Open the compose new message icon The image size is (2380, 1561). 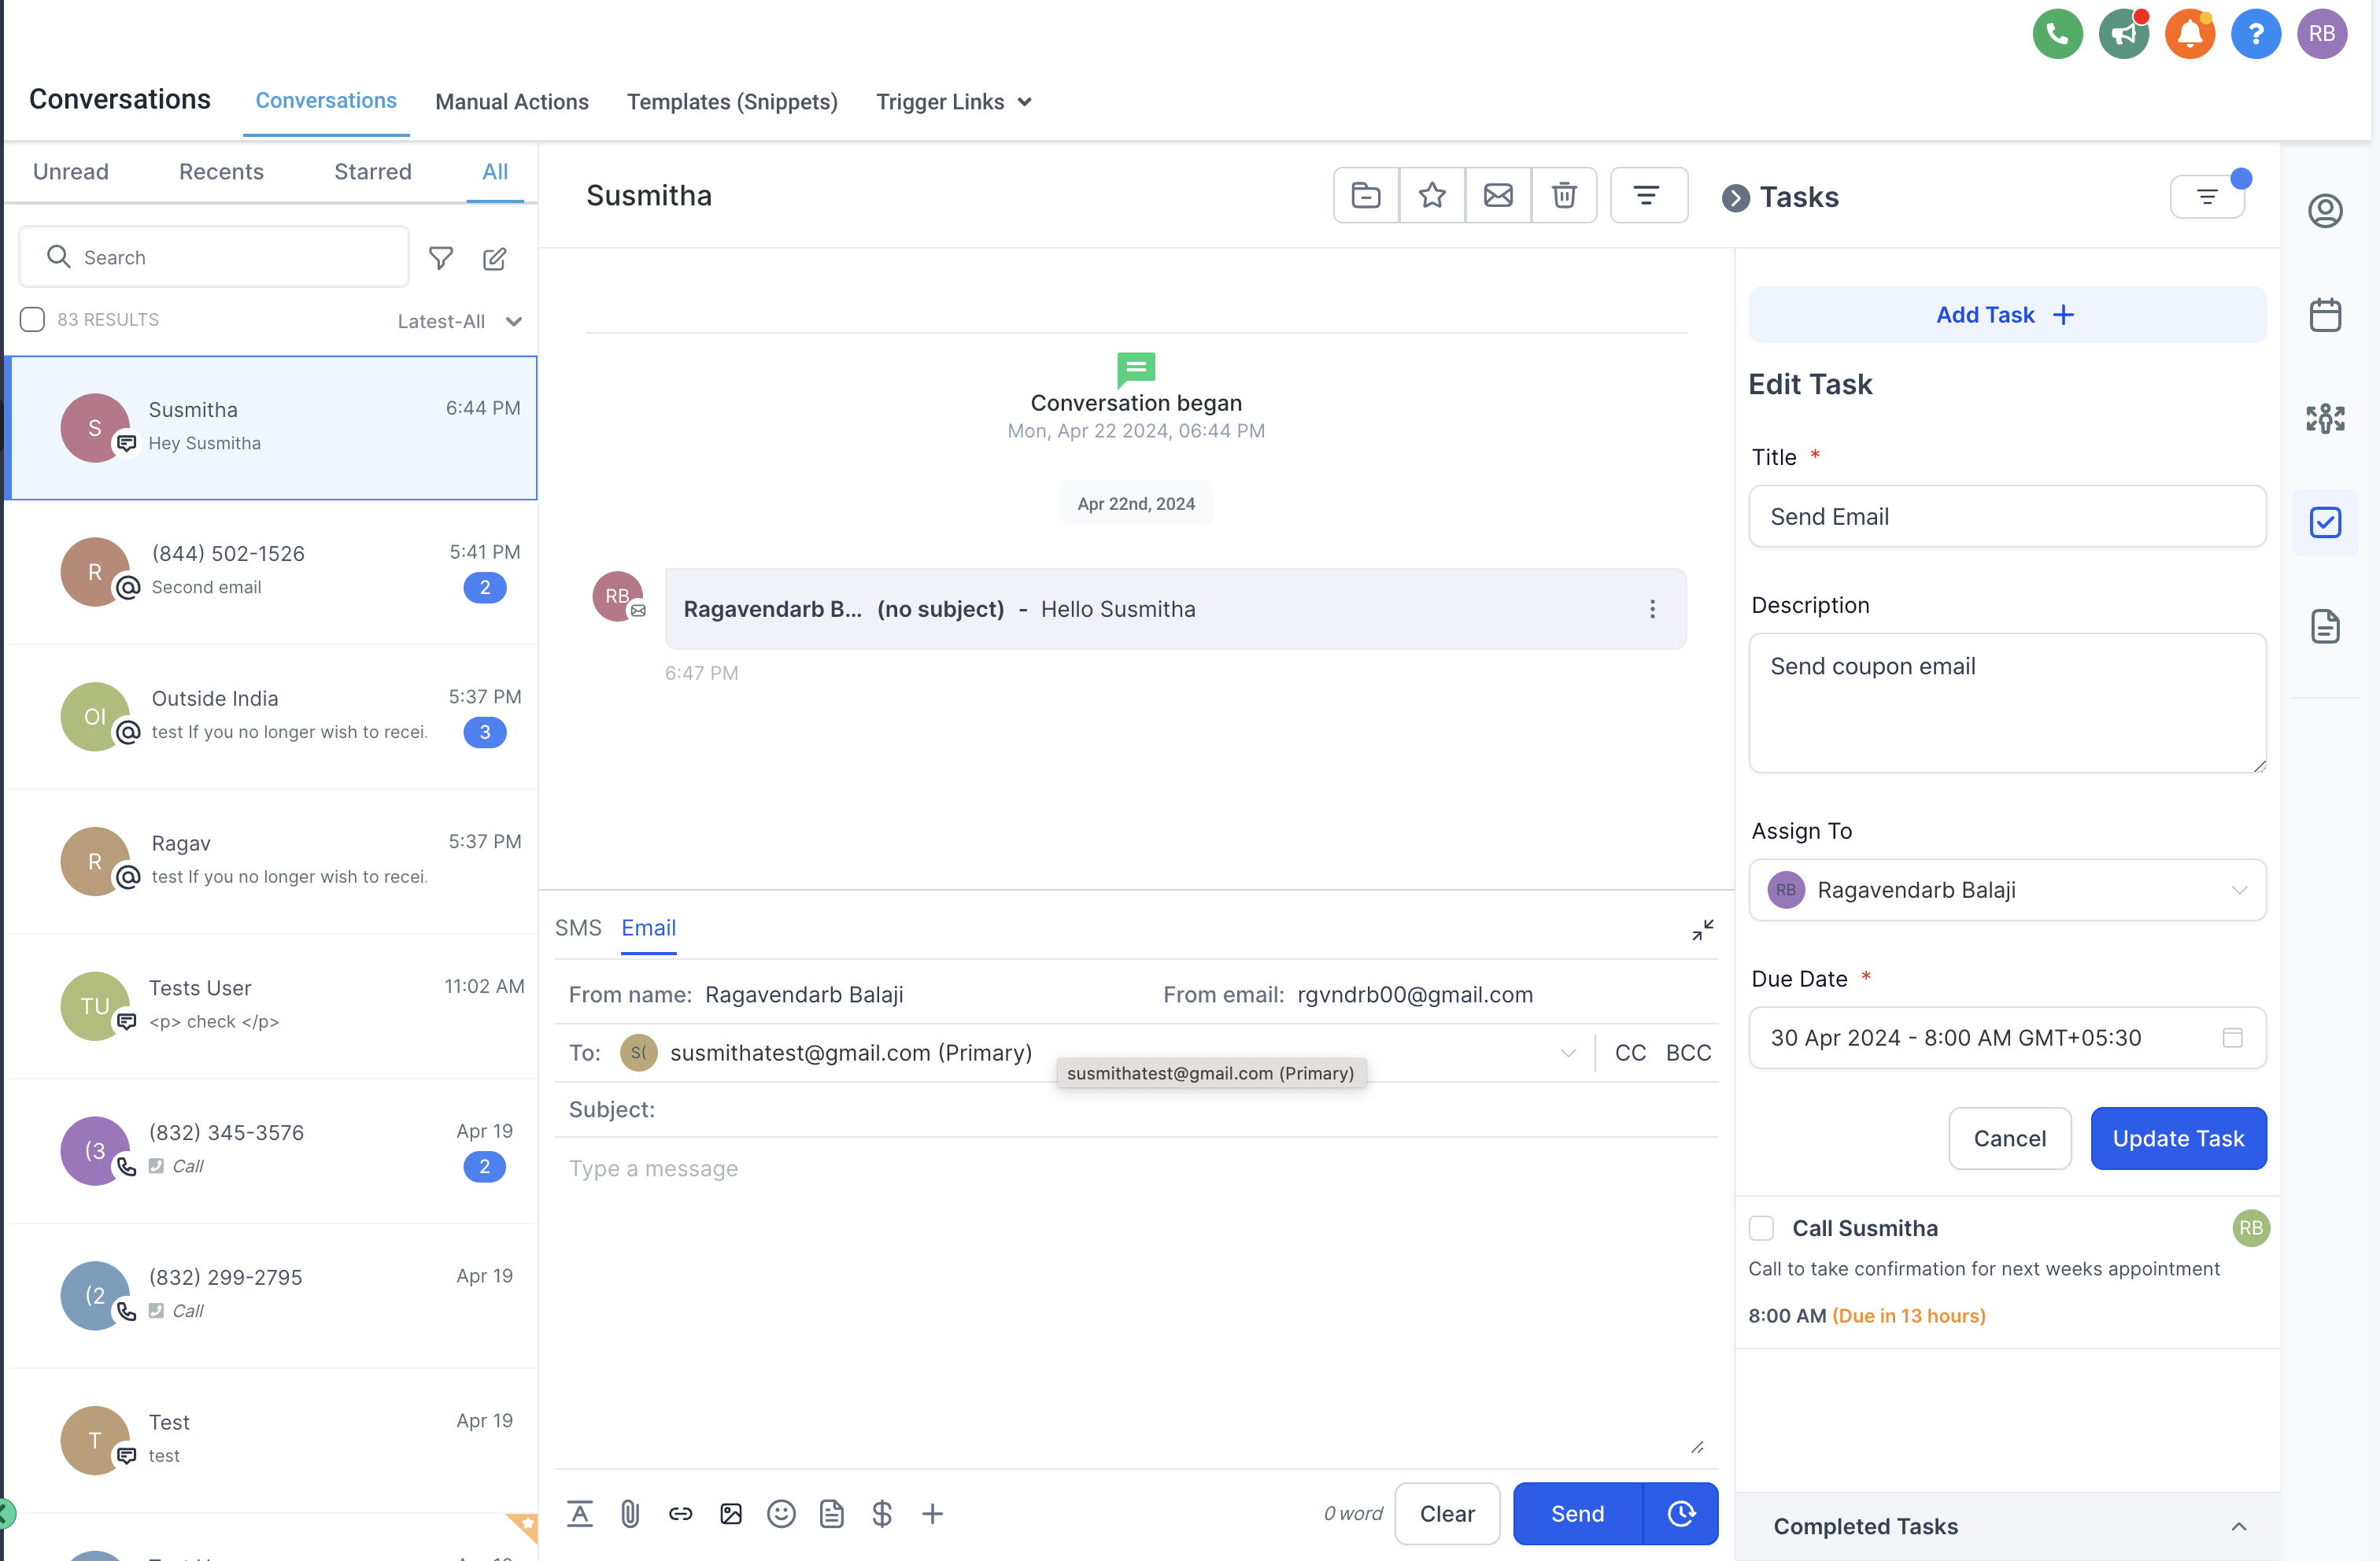[494, 258]
